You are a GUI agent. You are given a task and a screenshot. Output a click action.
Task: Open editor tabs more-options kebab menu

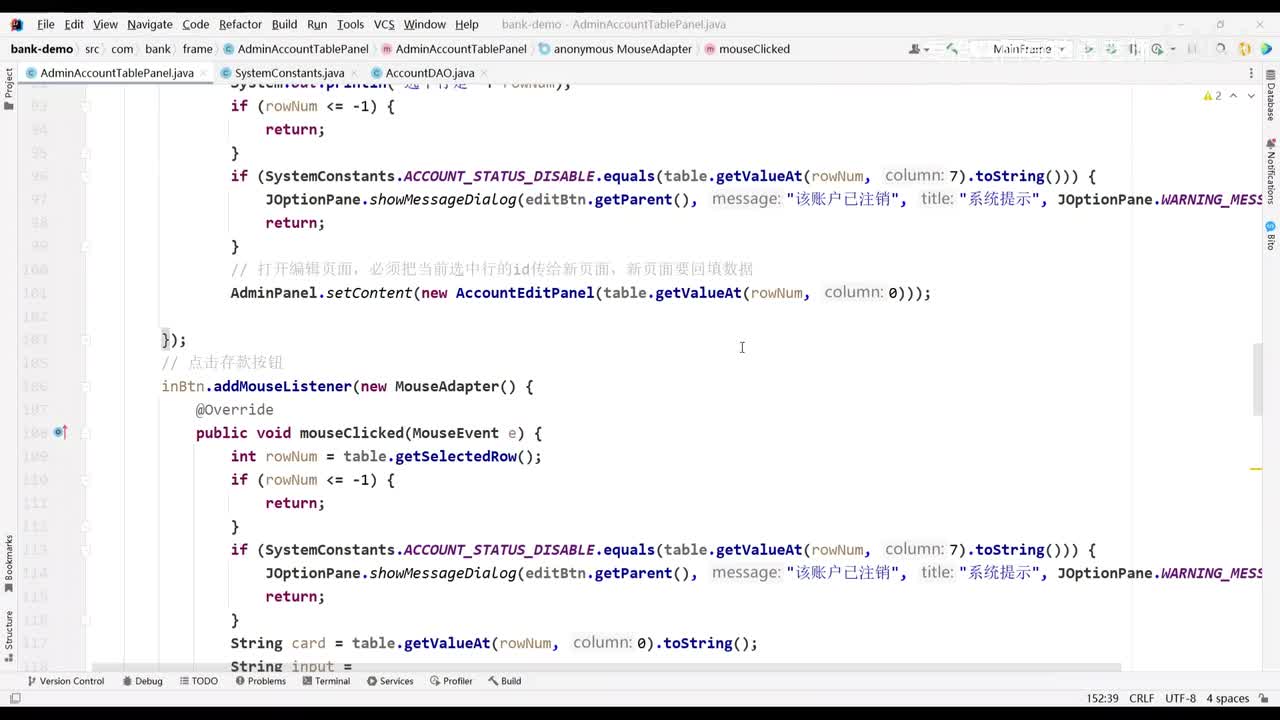tap(1251, 73)
